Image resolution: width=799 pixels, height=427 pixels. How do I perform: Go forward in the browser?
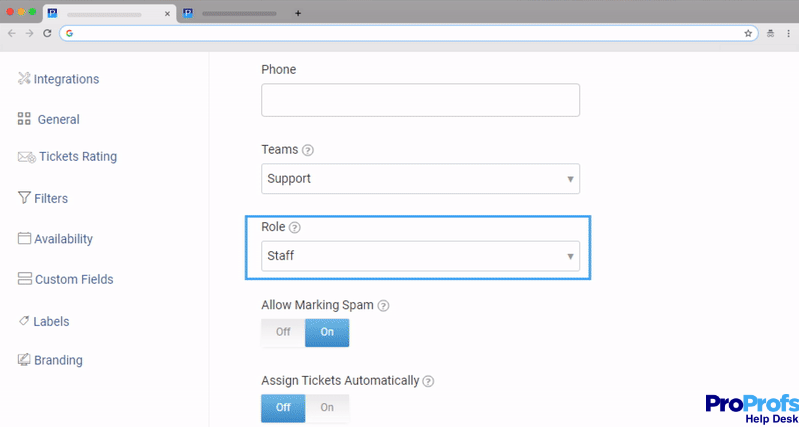click(30, 33)
